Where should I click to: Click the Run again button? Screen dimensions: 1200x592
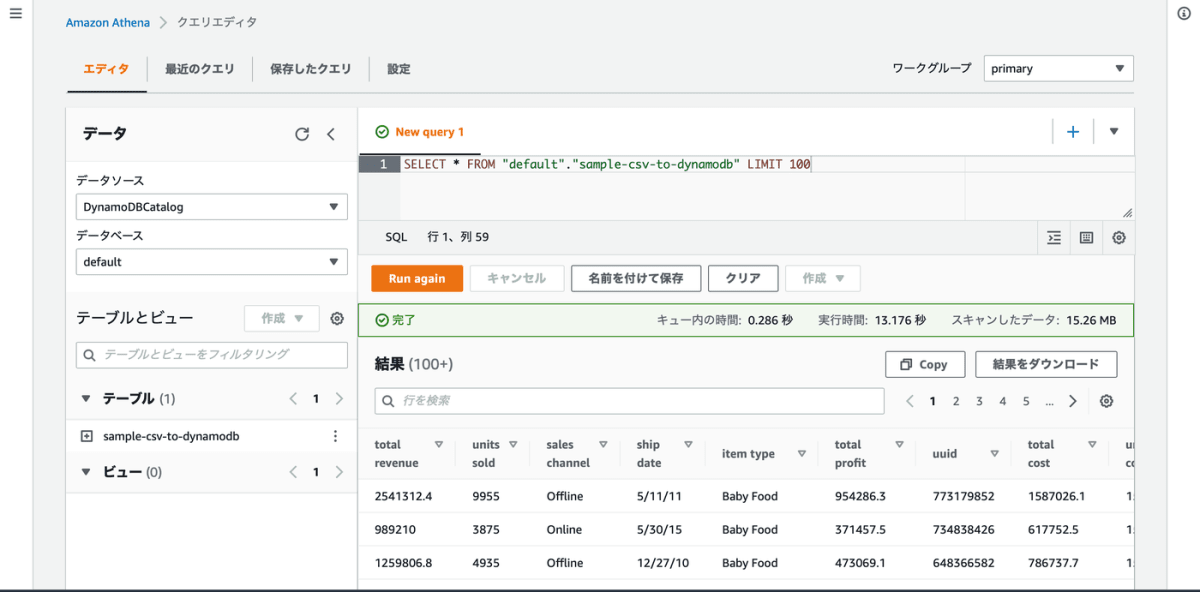point(417,278)
